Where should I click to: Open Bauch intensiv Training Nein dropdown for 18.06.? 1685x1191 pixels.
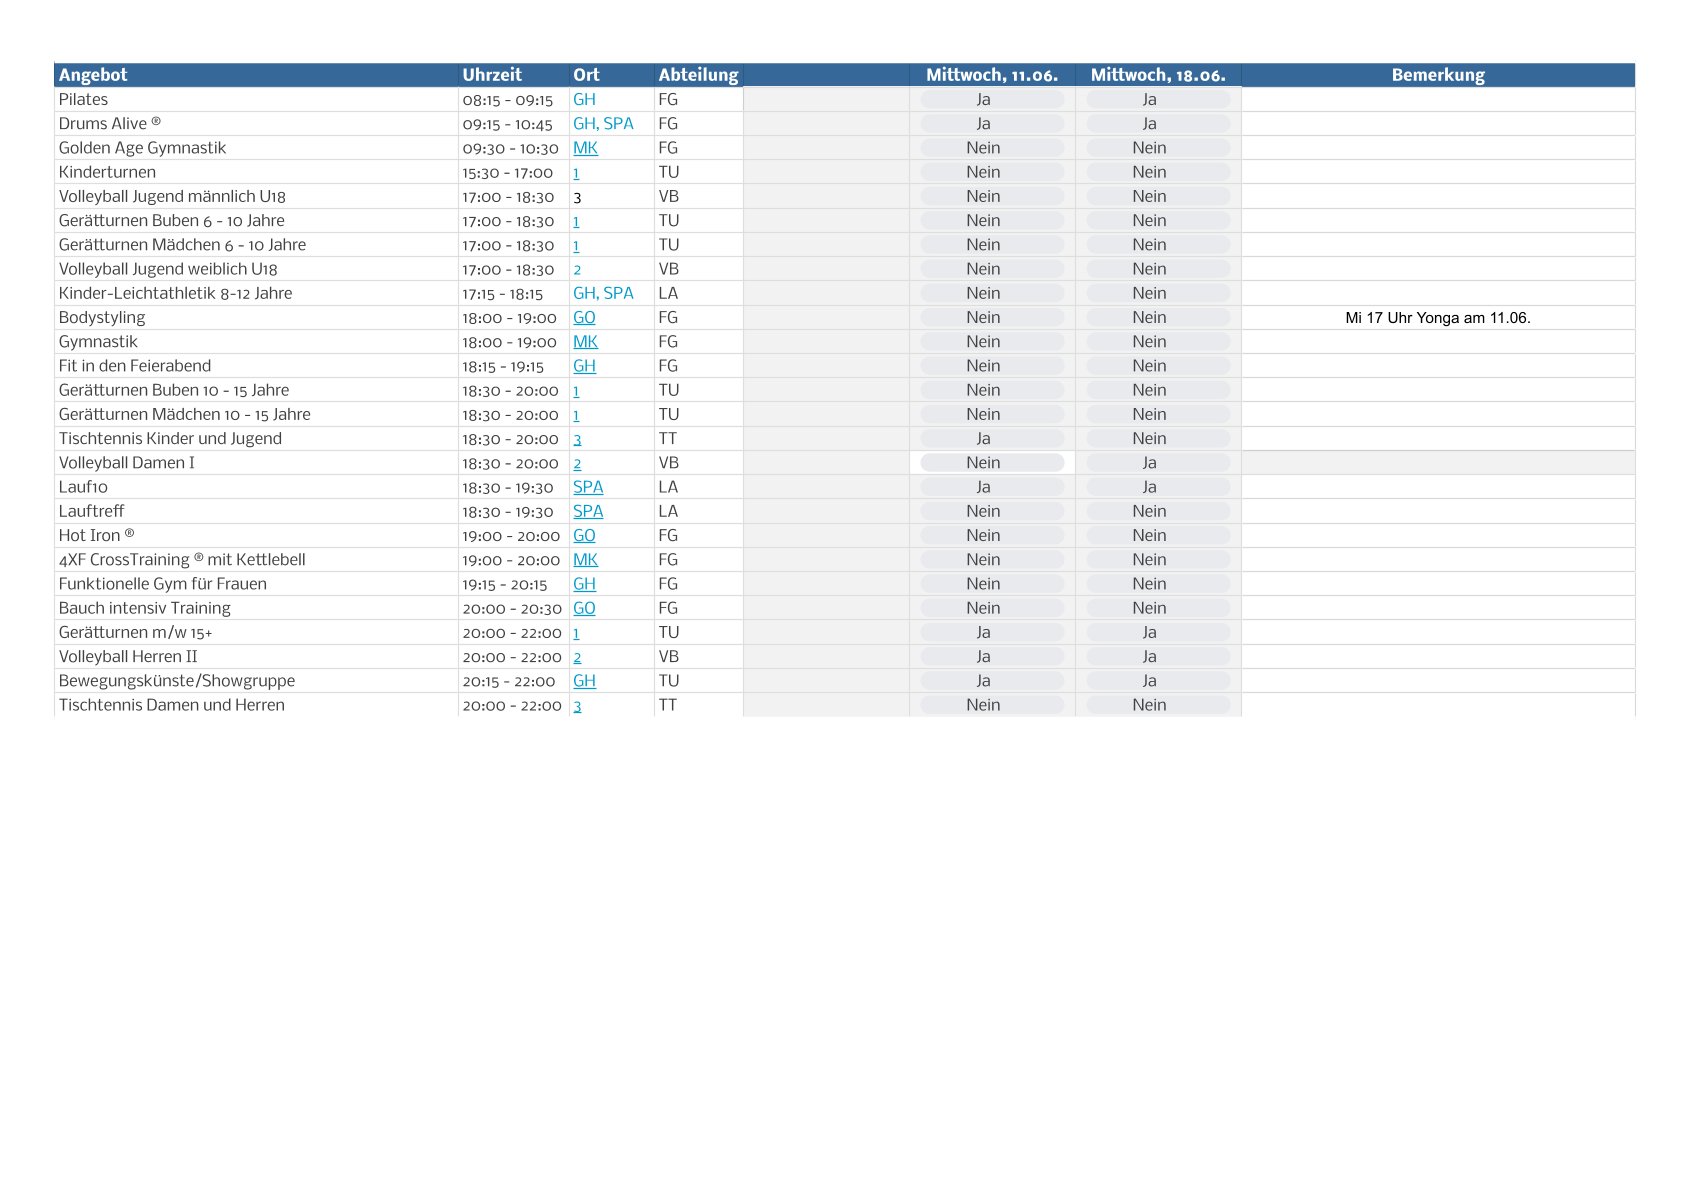[1158, 608]
